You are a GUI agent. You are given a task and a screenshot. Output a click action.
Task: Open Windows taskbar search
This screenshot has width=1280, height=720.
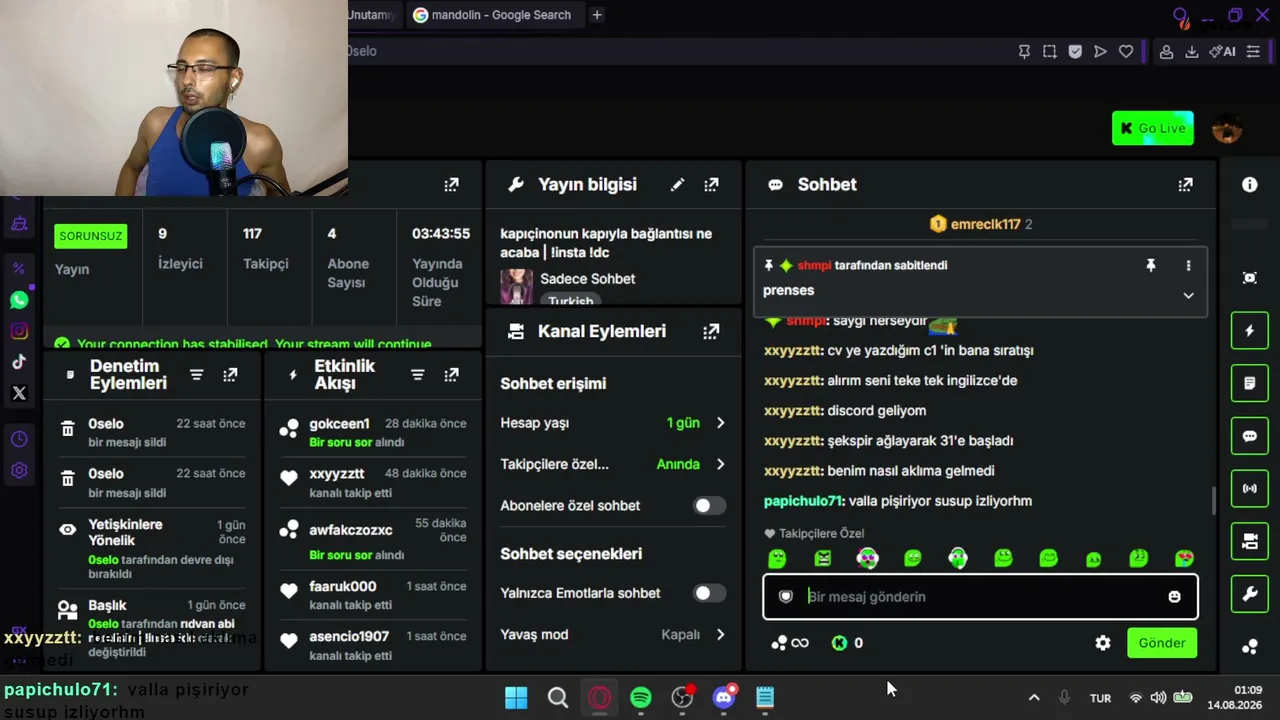click(558, 698)
